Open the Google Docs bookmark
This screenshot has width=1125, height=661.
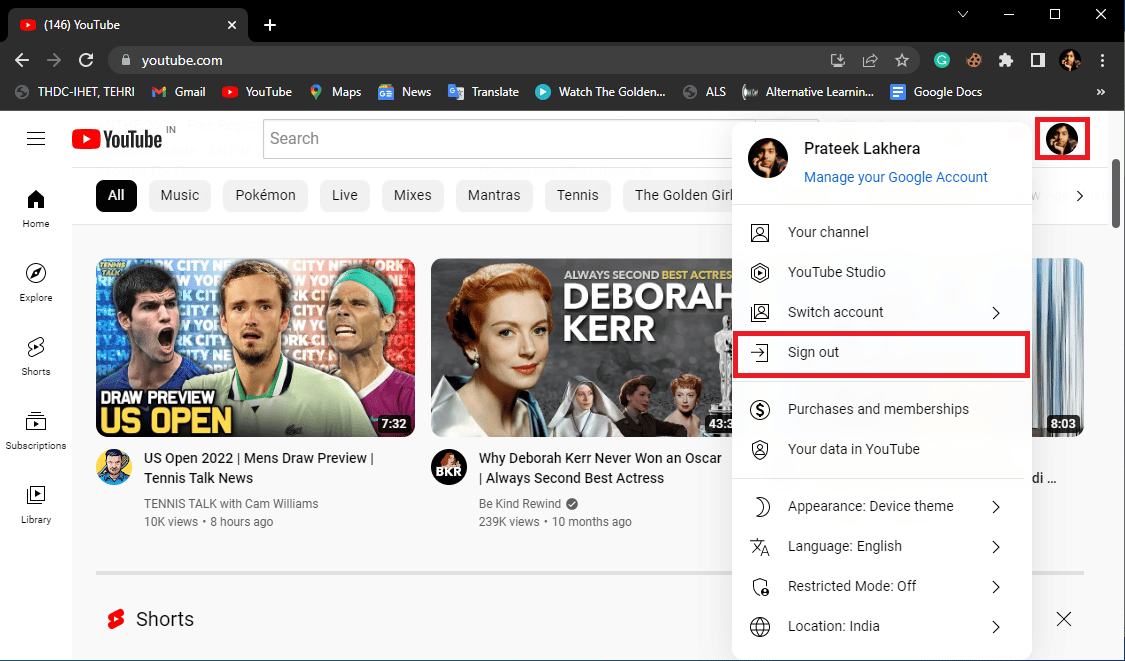point(936,92)
